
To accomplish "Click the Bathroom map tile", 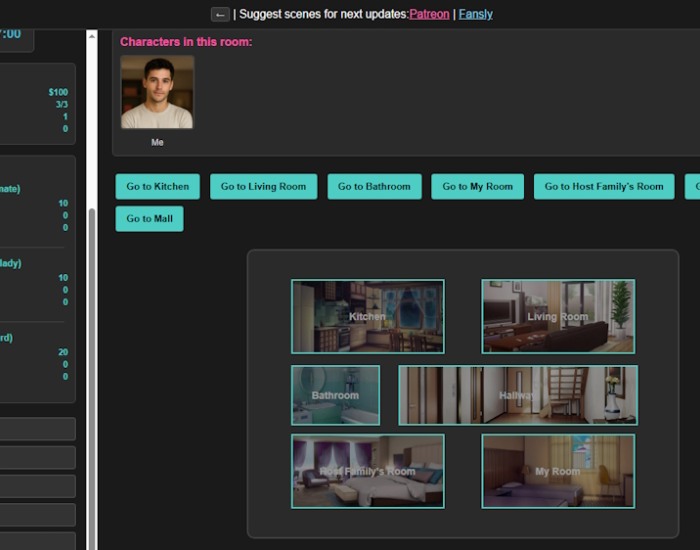I will tap(335, 395).
